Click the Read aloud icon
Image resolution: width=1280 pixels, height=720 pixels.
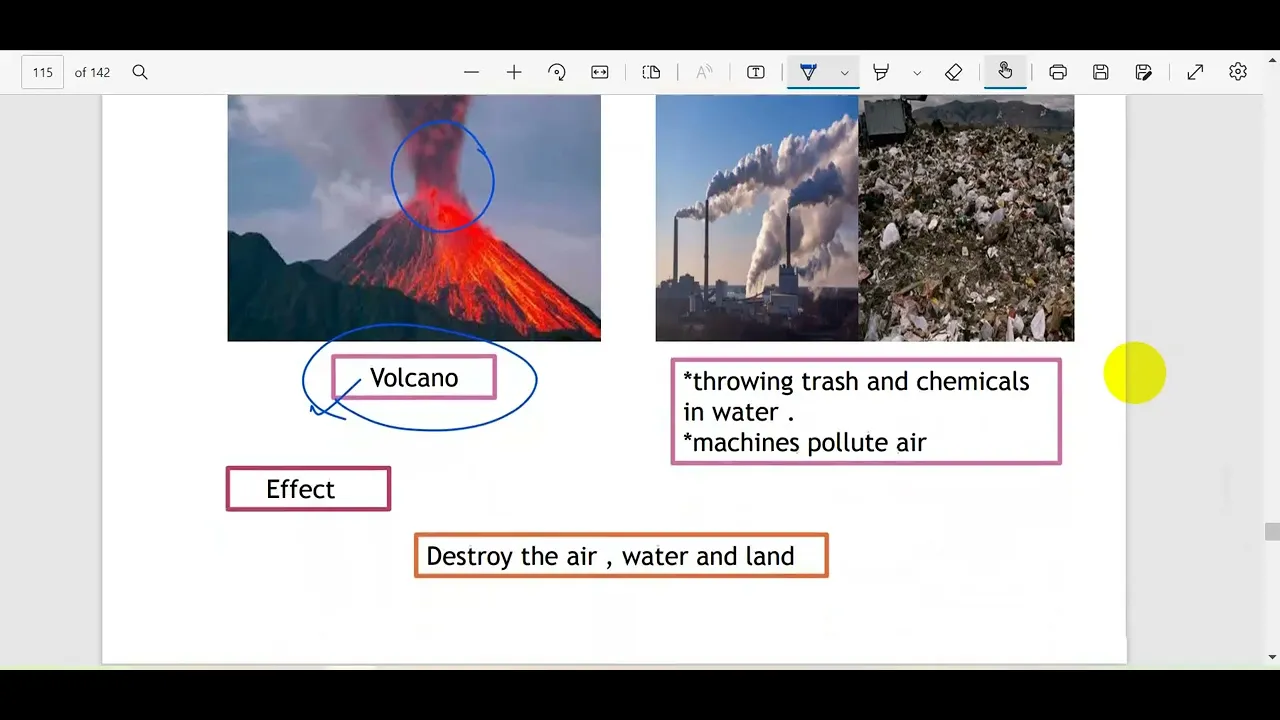point(704,72)
